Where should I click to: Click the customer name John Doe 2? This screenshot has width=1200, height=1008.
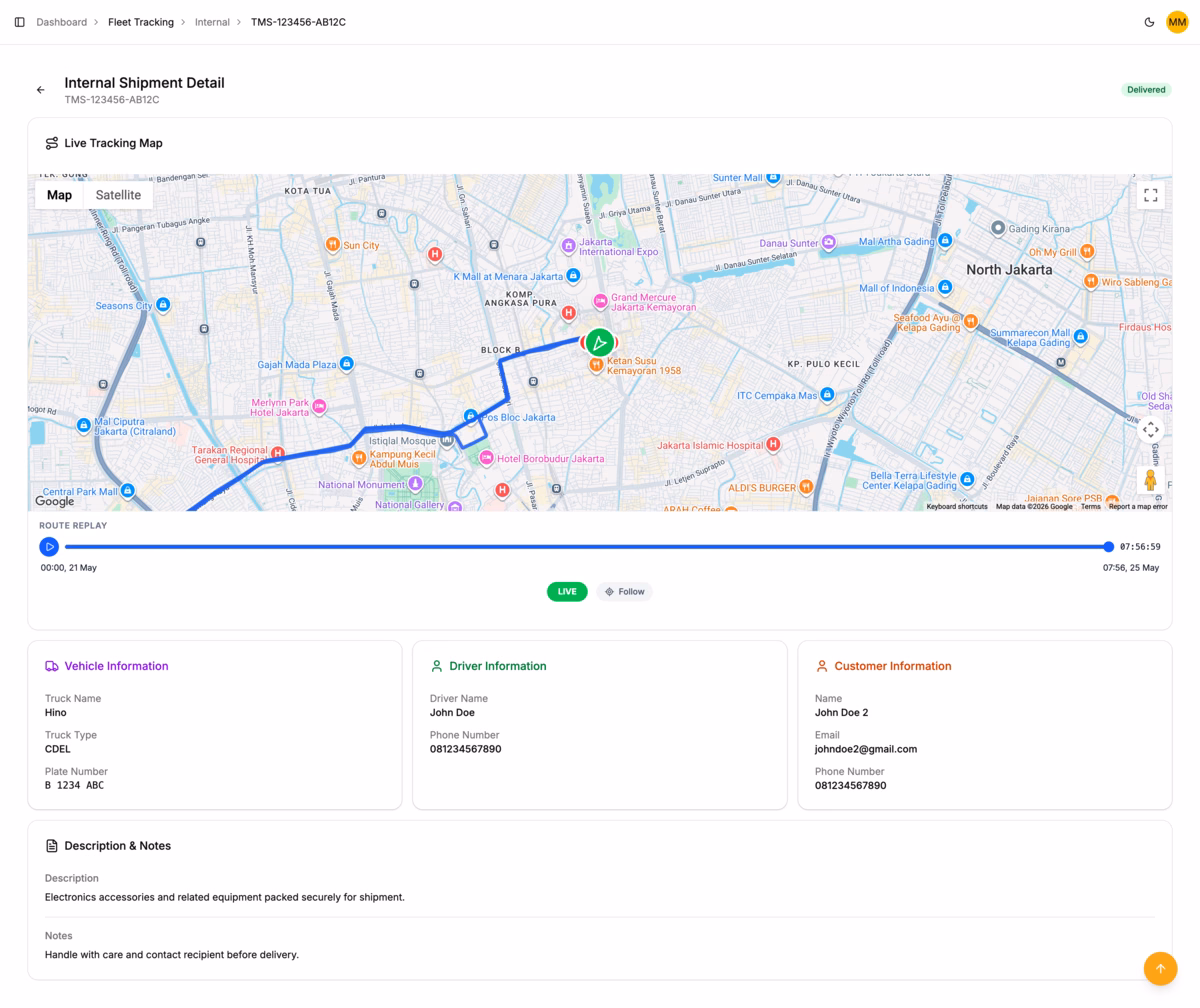(842, 713)
